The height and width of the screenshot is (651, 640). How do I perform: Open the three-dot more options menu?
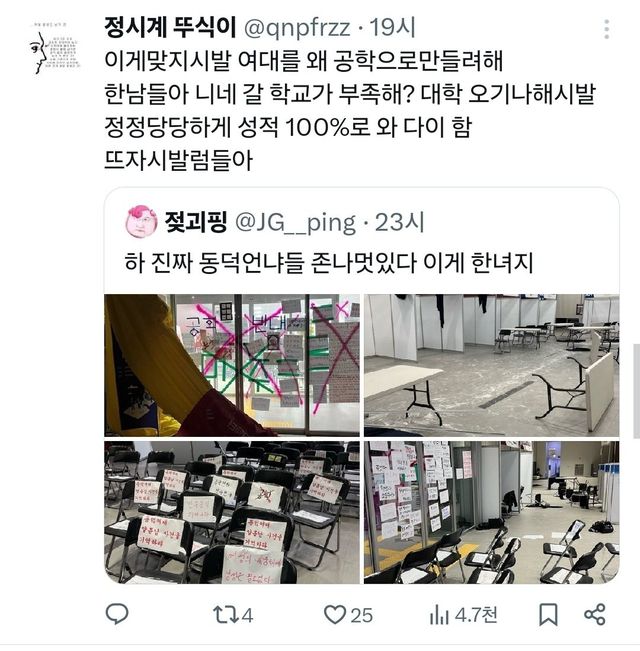point(607,29)
